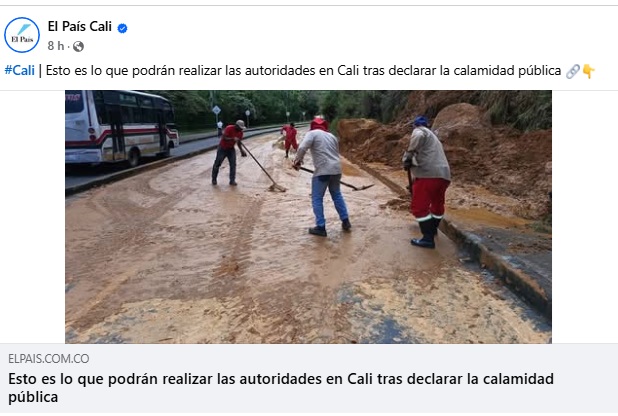Click the white bus in the photo
This screenshot has width=618, height=416.
[x=121, y=127]
